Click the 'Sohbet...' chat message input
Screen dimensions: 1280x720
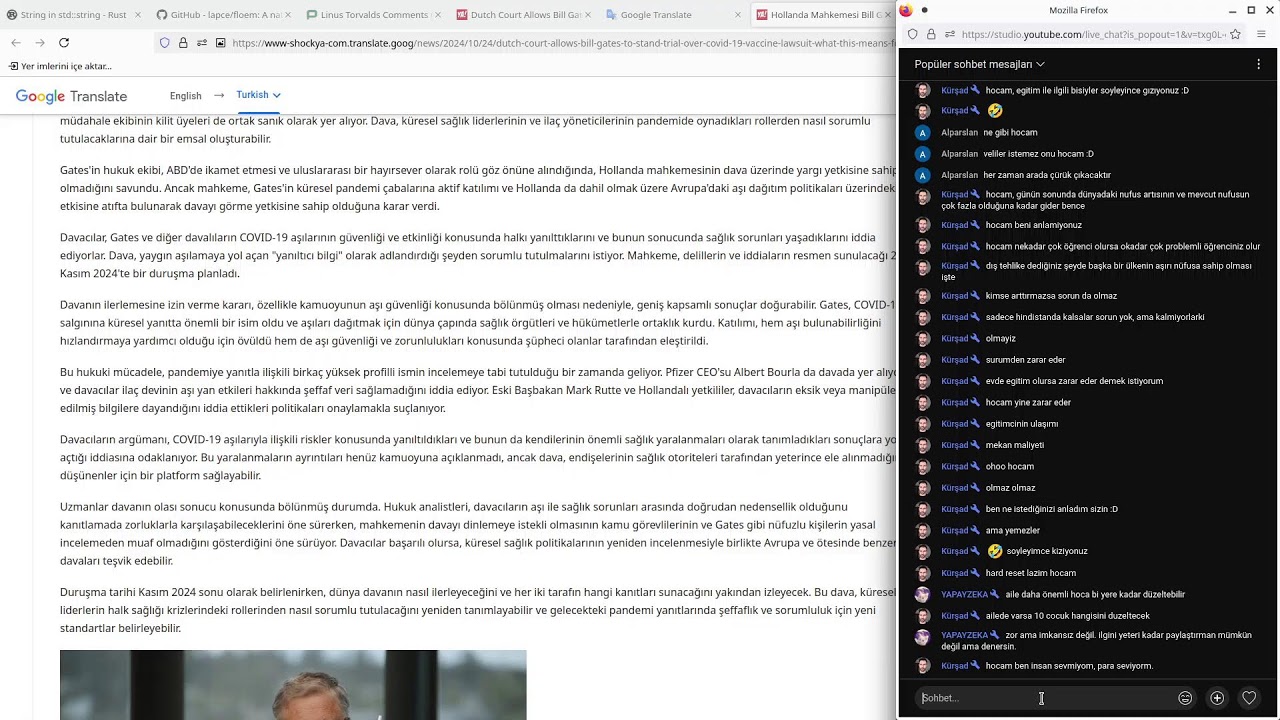pos(1044,698)
